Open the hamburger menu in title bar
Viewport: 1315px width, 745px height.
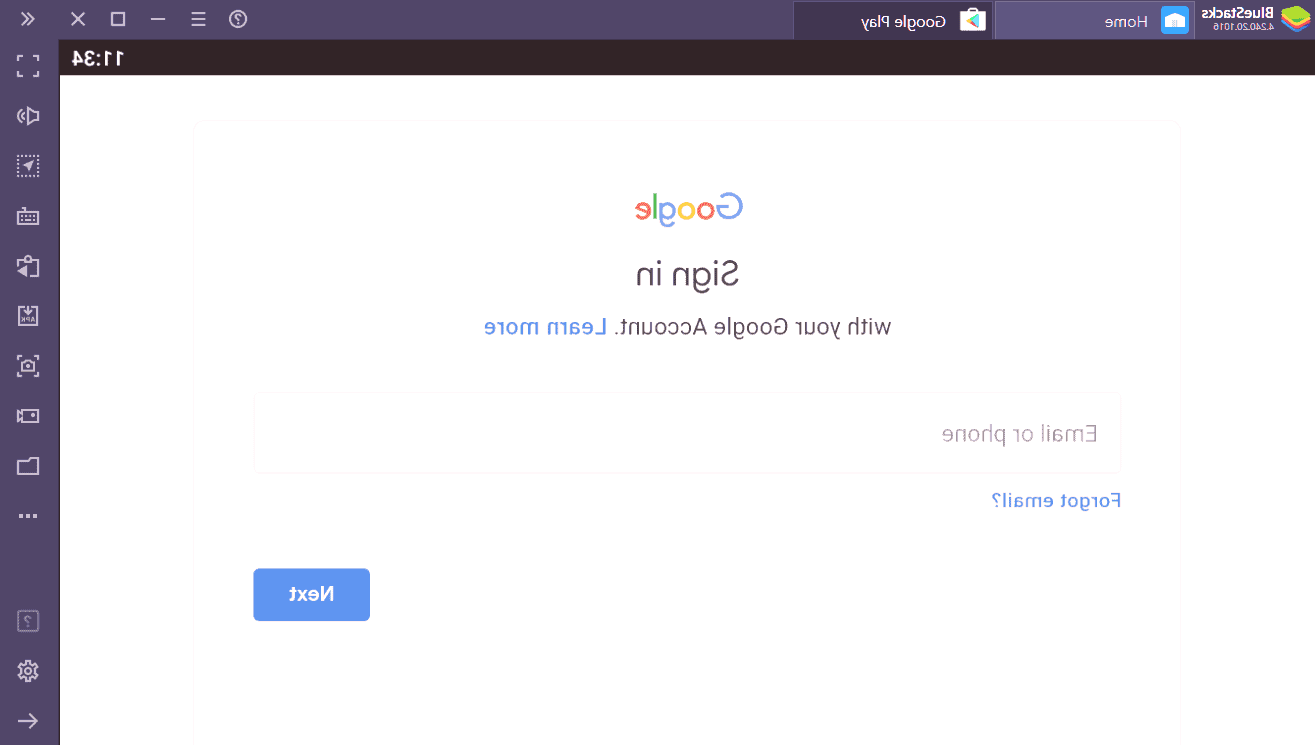[x=198, y=19]
